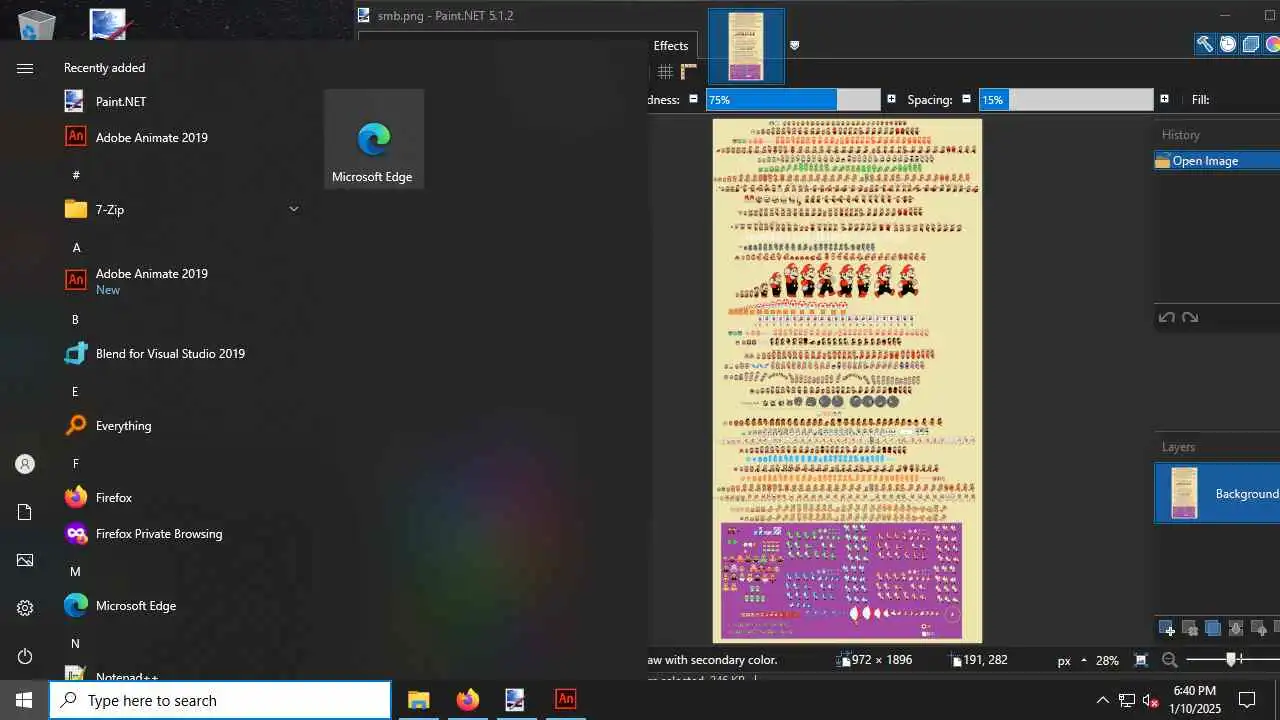Expand Start menu hamburger navigation
1280x720 pixels.
(25, 68)
